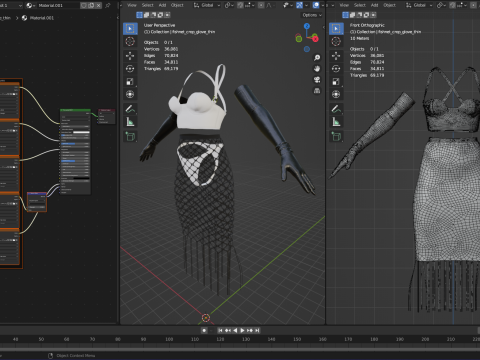This screenshot has width=480, height=360.
Task: Open gizmo settings dropdown arrow
Action: [305, 5]
